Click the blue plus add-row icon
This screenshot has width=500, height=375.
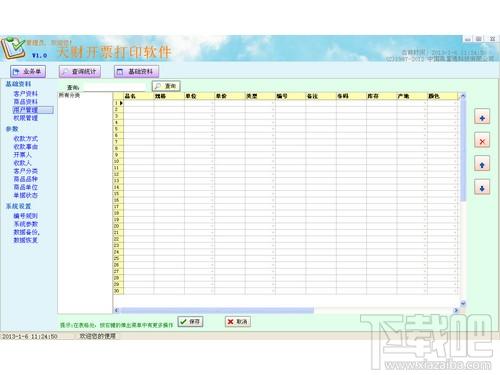482,117
